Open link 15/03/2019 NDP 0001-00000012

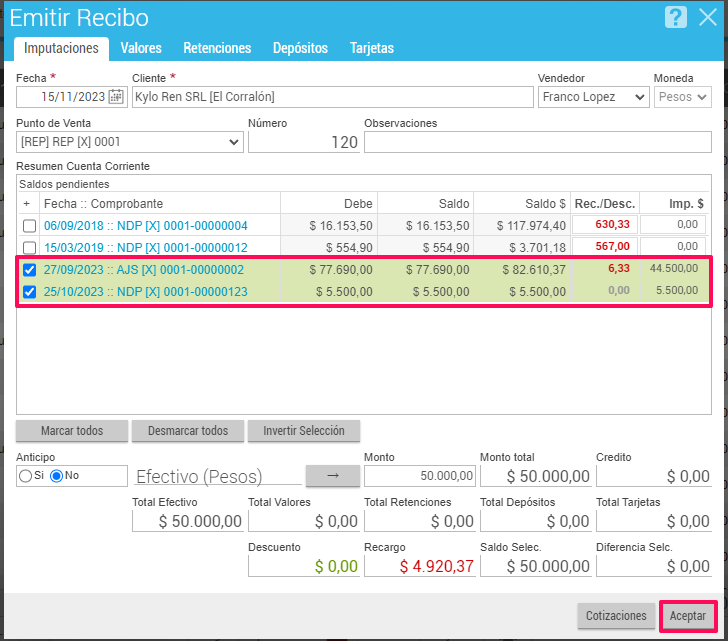tap(146, 247)
